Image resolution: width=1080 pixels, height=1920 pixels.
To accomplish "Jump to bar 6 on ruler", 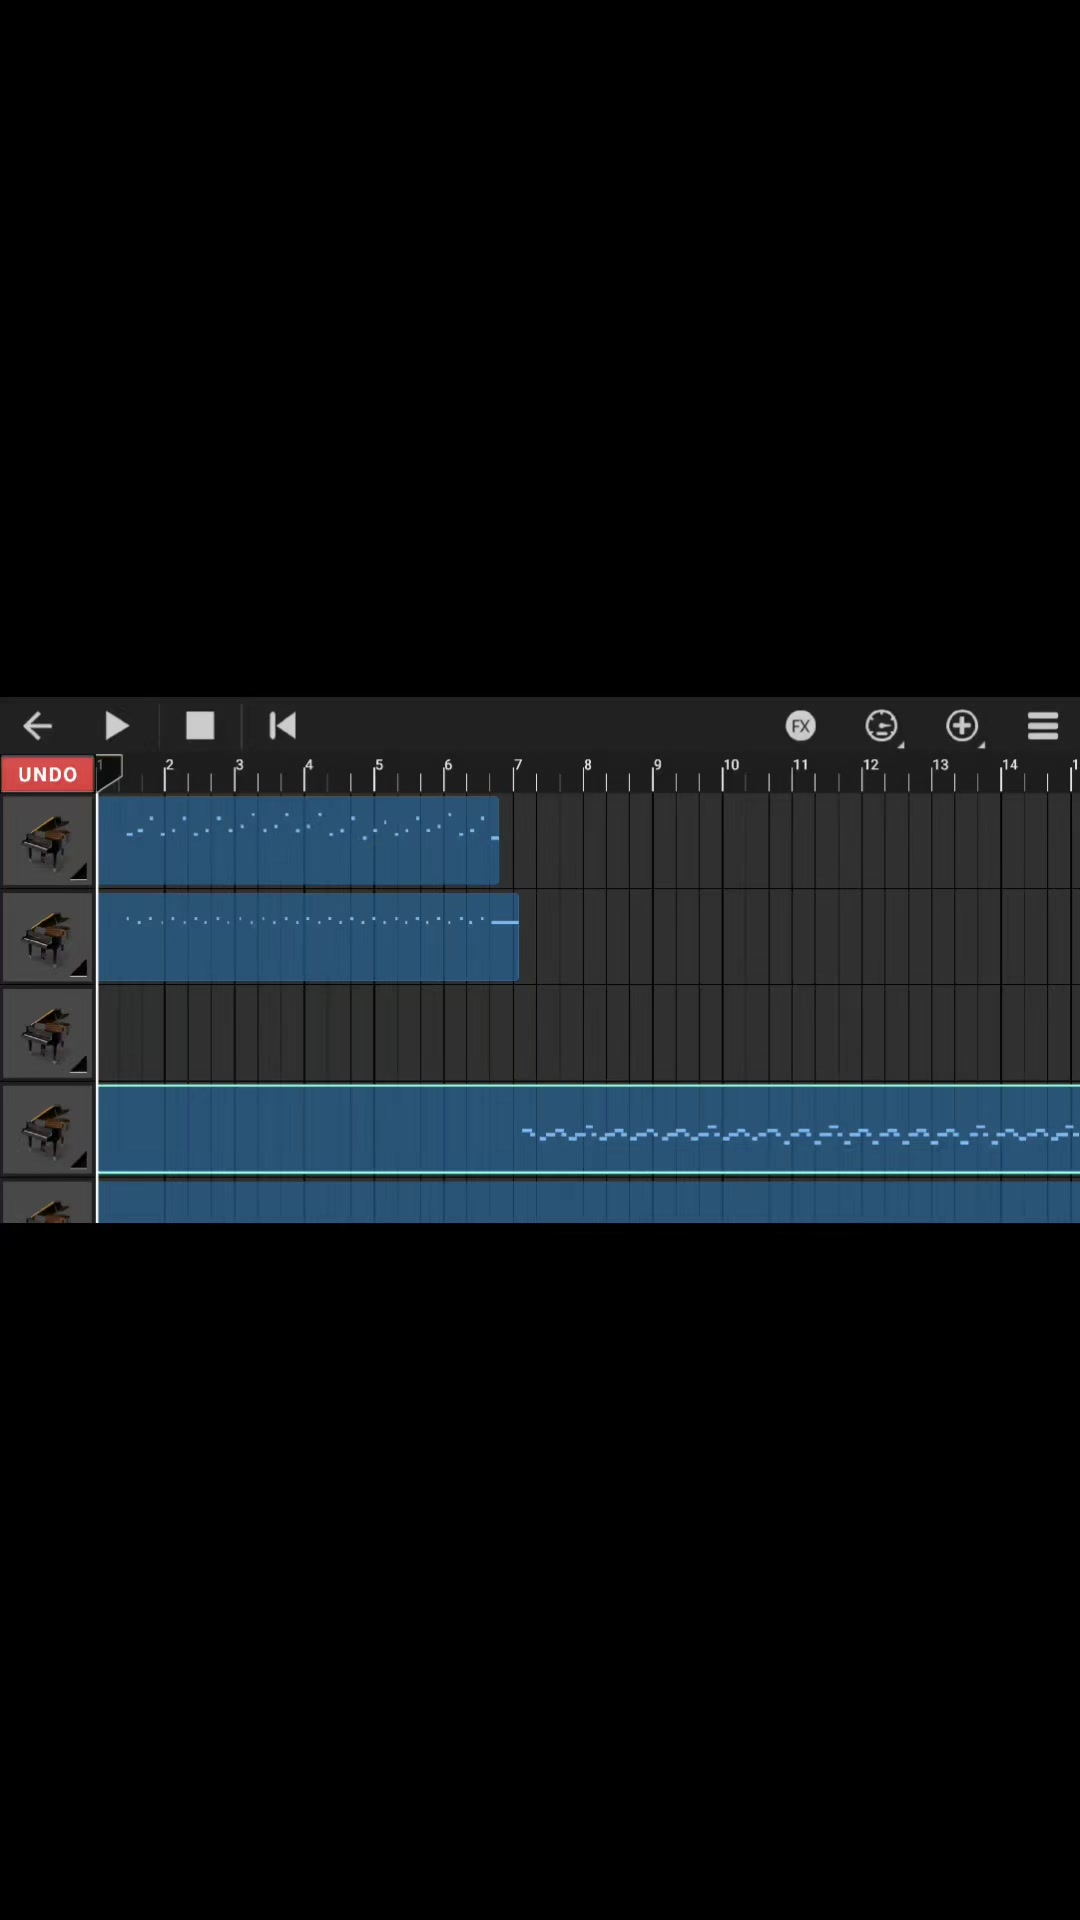I will (448, 765).
